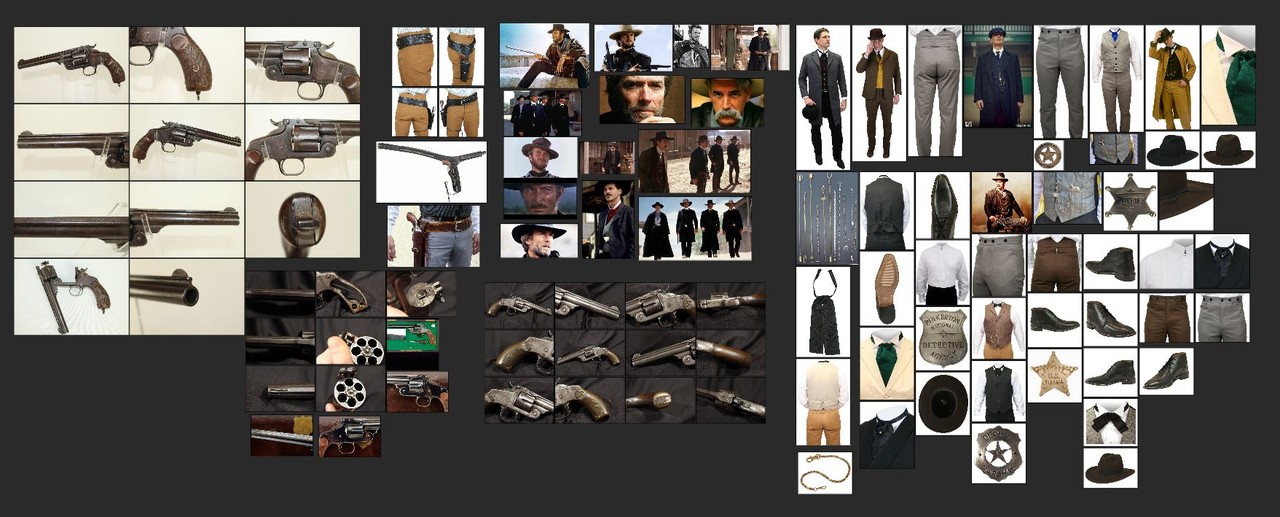
Task: Click the engraved barrel image with yellow tag
Action: pos(282,436)
